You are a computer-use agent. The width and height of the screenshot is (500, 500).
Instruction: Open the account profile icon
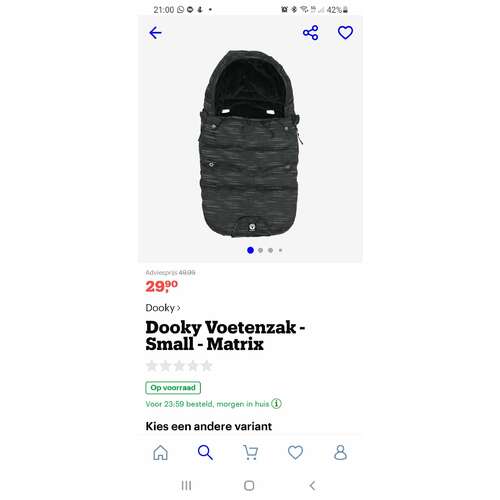click(340, 453)
